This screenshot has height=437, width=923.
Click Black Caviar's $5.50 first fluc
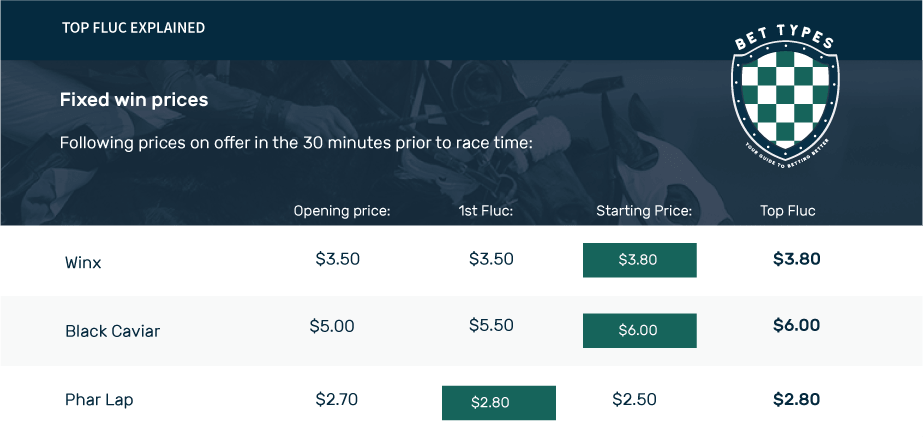pos(492,325)
